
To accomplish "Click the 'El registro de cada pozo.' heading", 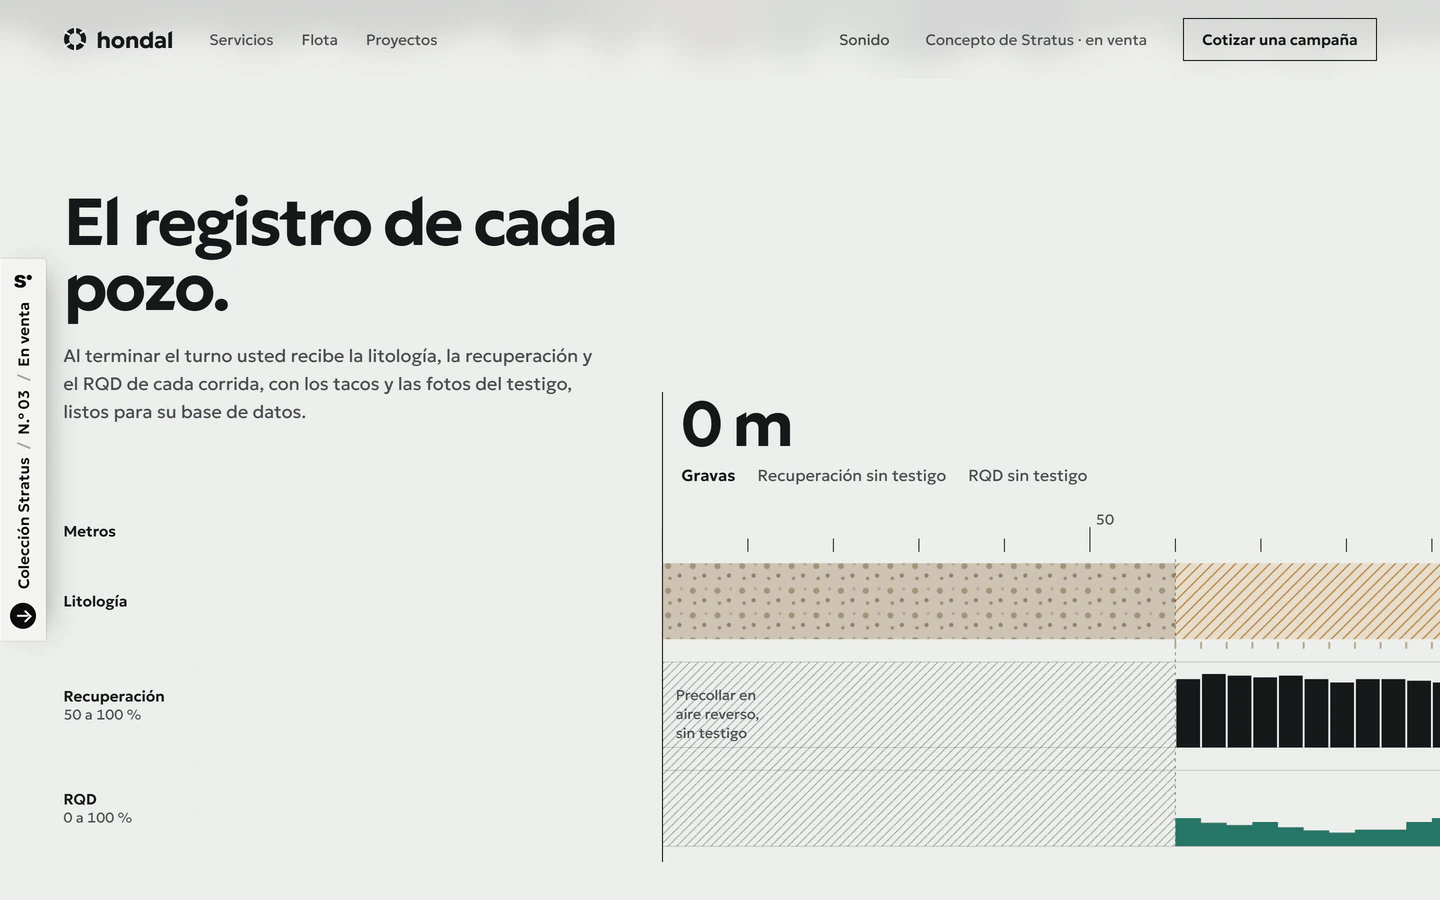I will point(340,256).
